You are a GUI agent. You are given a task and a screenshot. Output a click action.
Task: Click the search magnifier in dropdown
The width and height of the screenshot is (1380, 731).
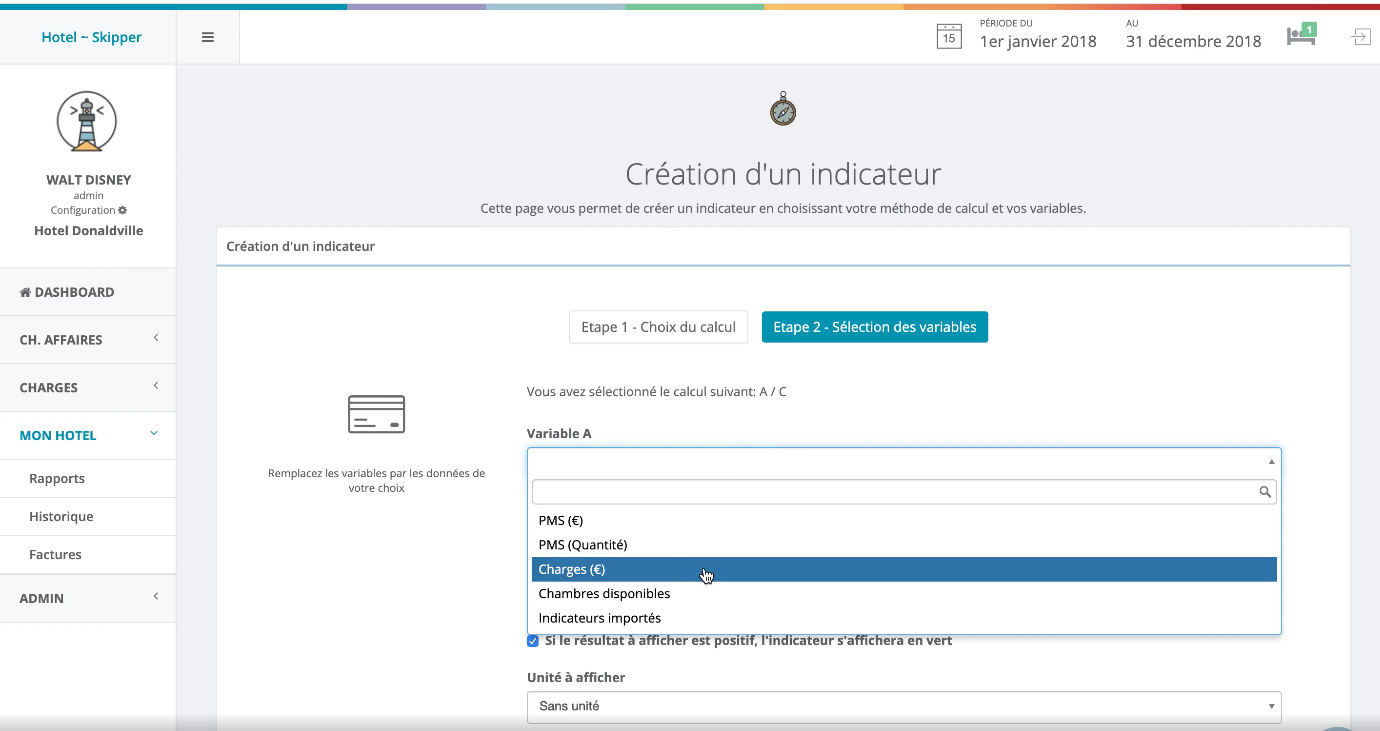coord(1265,492)
